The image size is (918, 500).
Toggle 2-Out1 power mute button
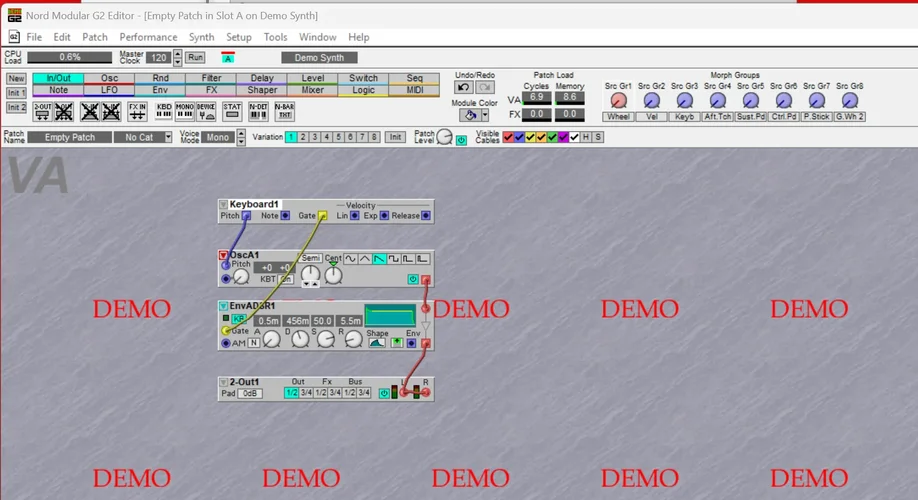[384, 393]
